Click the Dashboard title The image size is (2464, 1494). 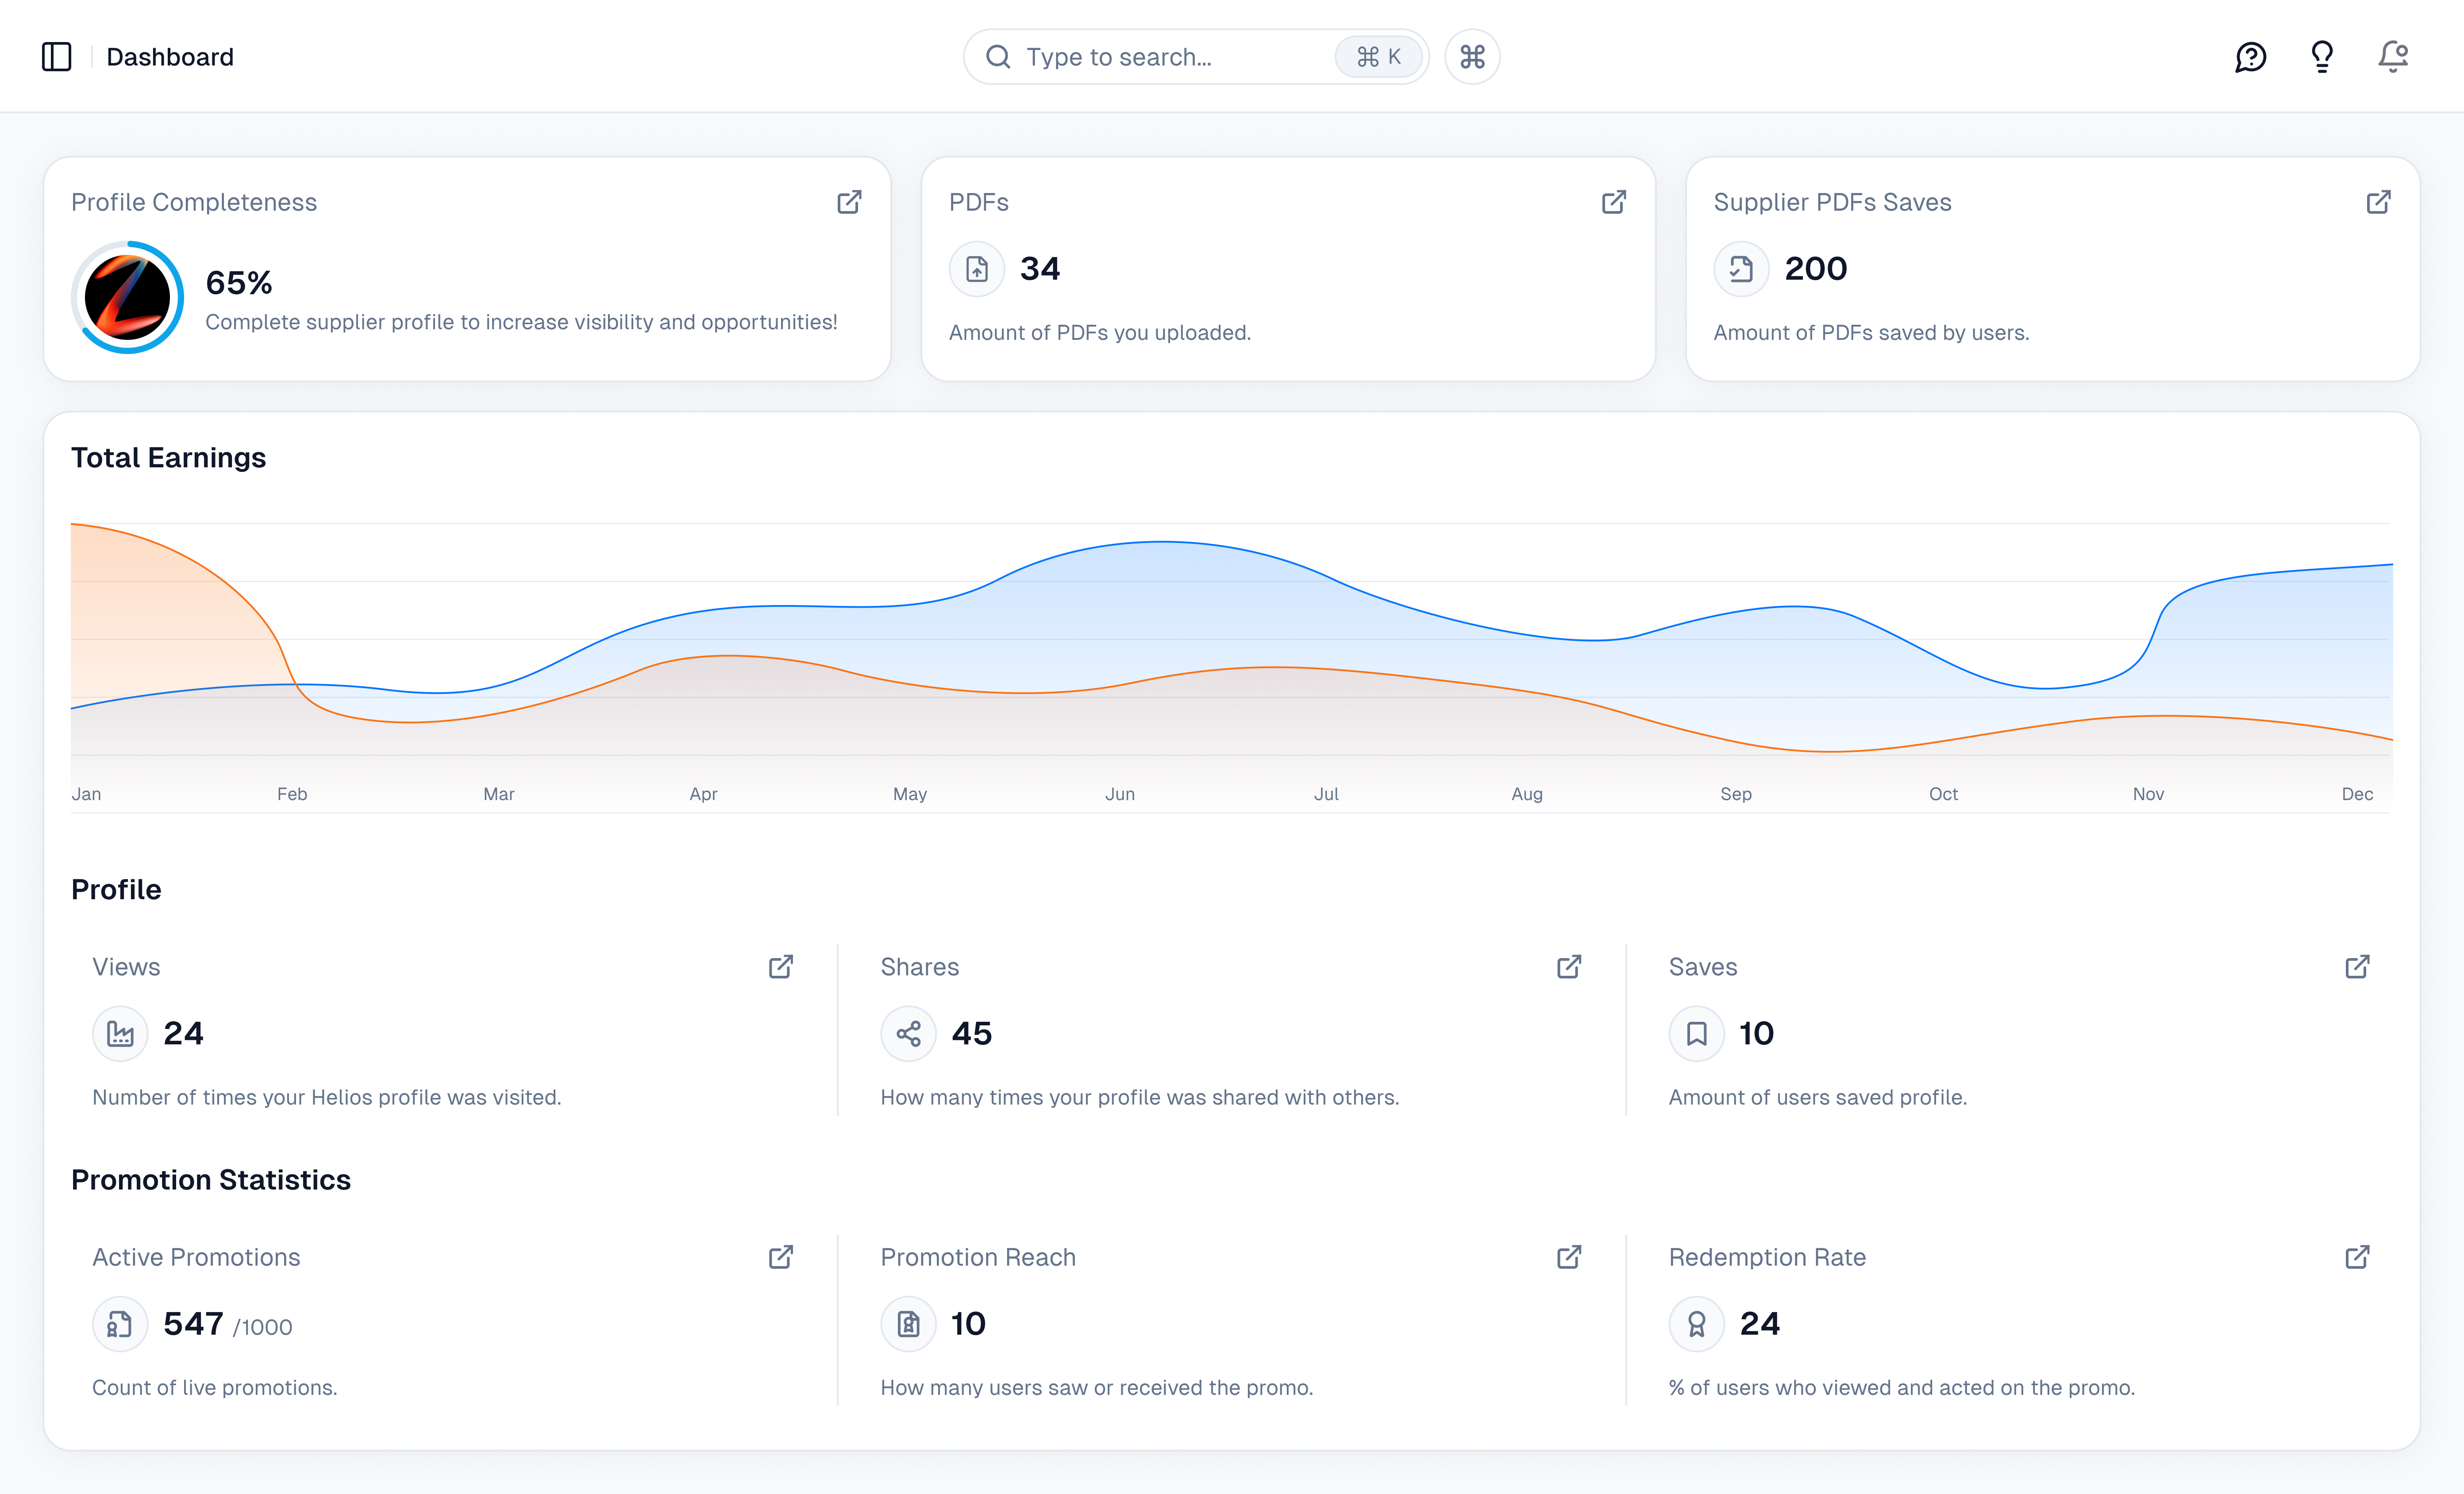coord(170,57)
